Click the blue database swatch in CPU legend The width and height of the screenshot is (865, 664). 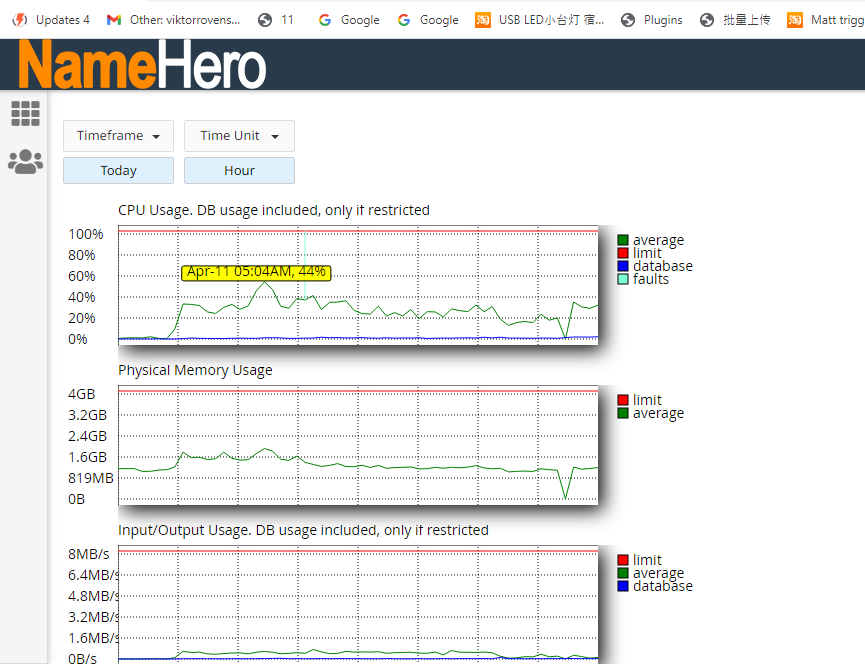(x=623, y=266)
